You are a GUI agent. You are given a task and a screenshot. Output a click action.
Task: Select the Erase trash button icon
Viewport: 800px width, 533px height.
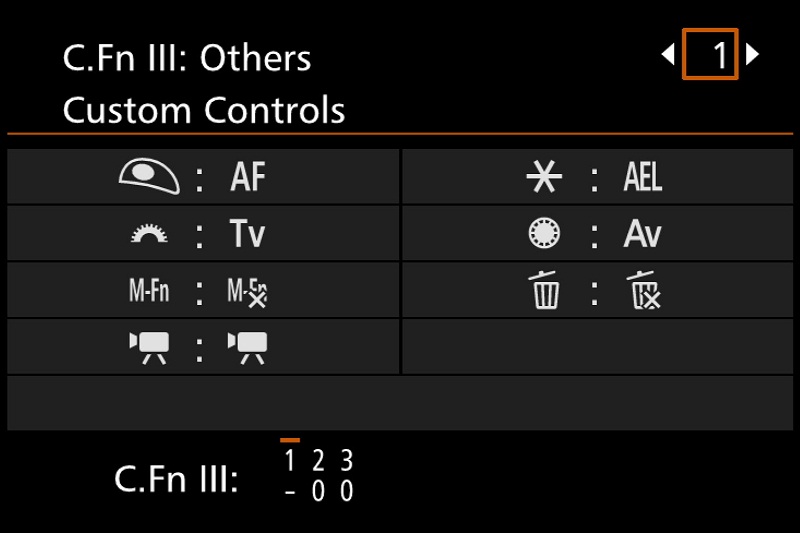(x=544, y=291)
